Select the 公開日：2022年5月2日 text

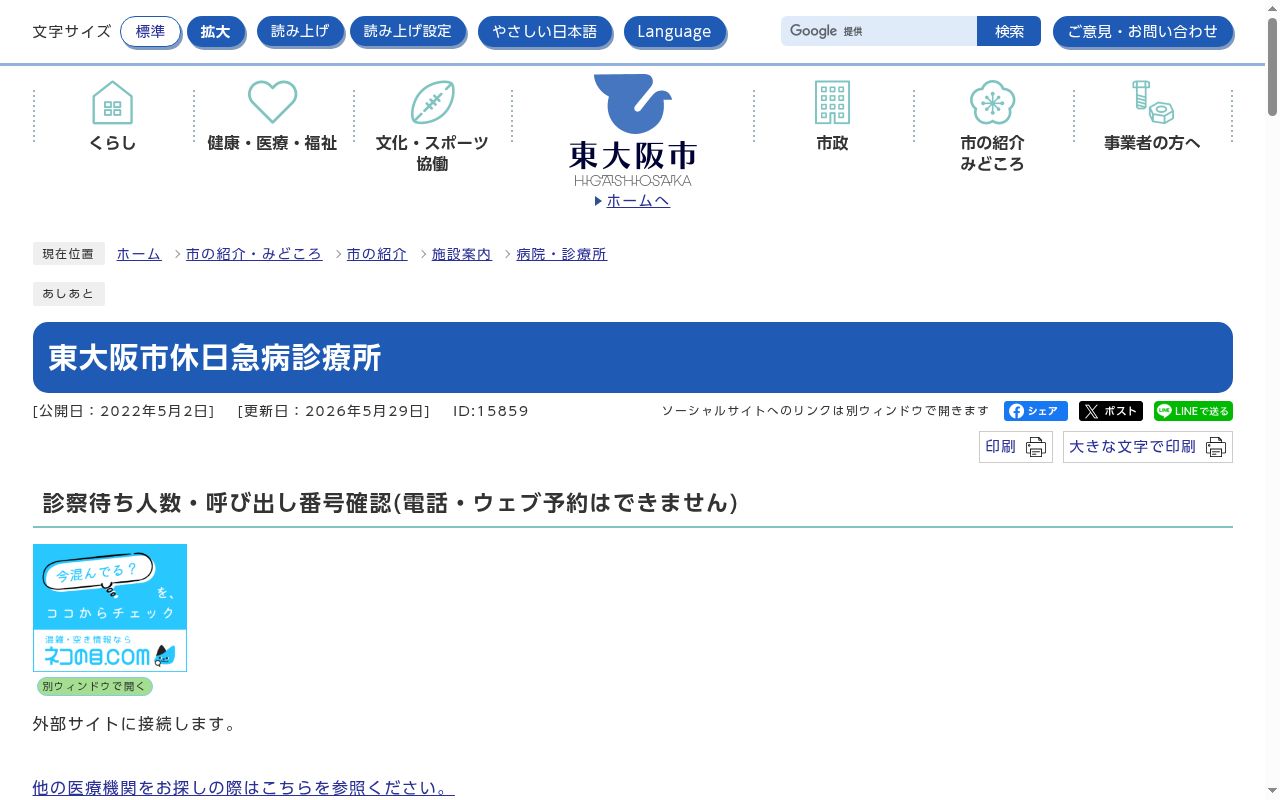[123, 411]
